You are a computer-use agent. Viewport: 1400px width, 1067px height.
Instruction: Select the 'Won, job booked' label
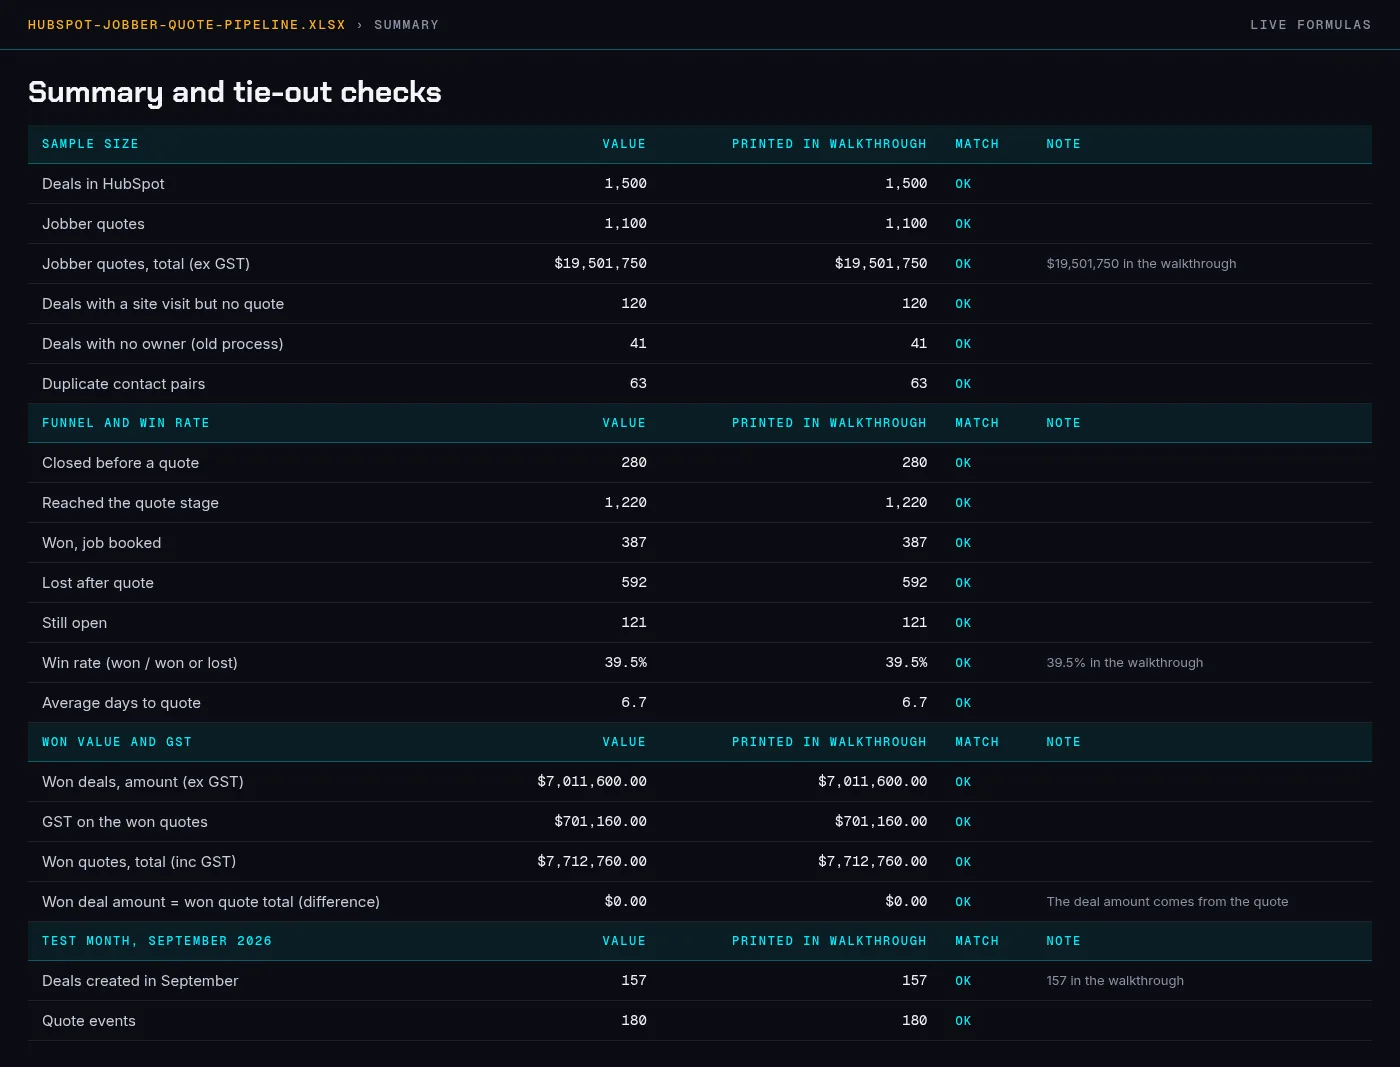pyautogui.click(x=101, y=543)
